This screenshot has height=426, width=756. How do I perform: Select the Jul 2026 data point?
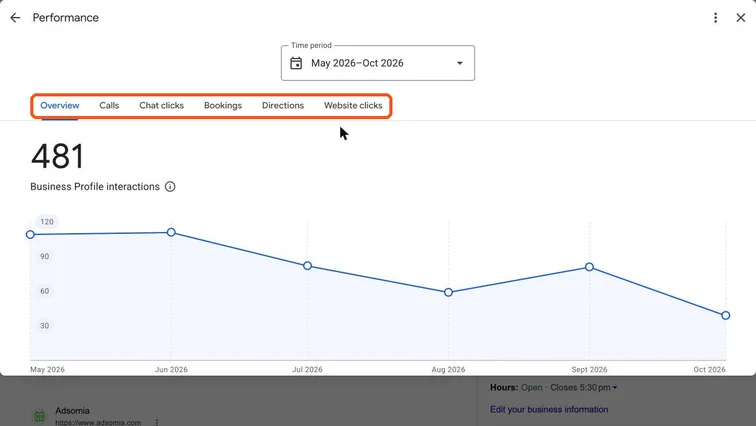308,266
